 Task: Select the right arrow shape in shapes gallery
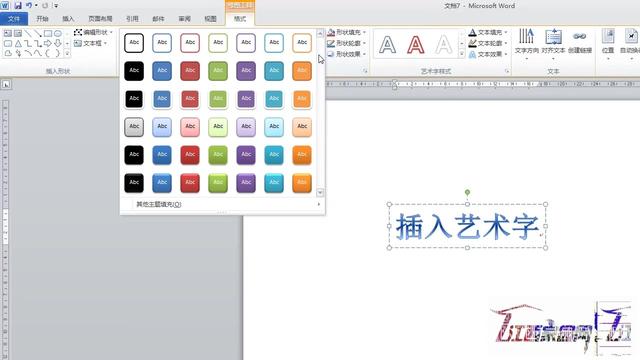click(48, 43)
